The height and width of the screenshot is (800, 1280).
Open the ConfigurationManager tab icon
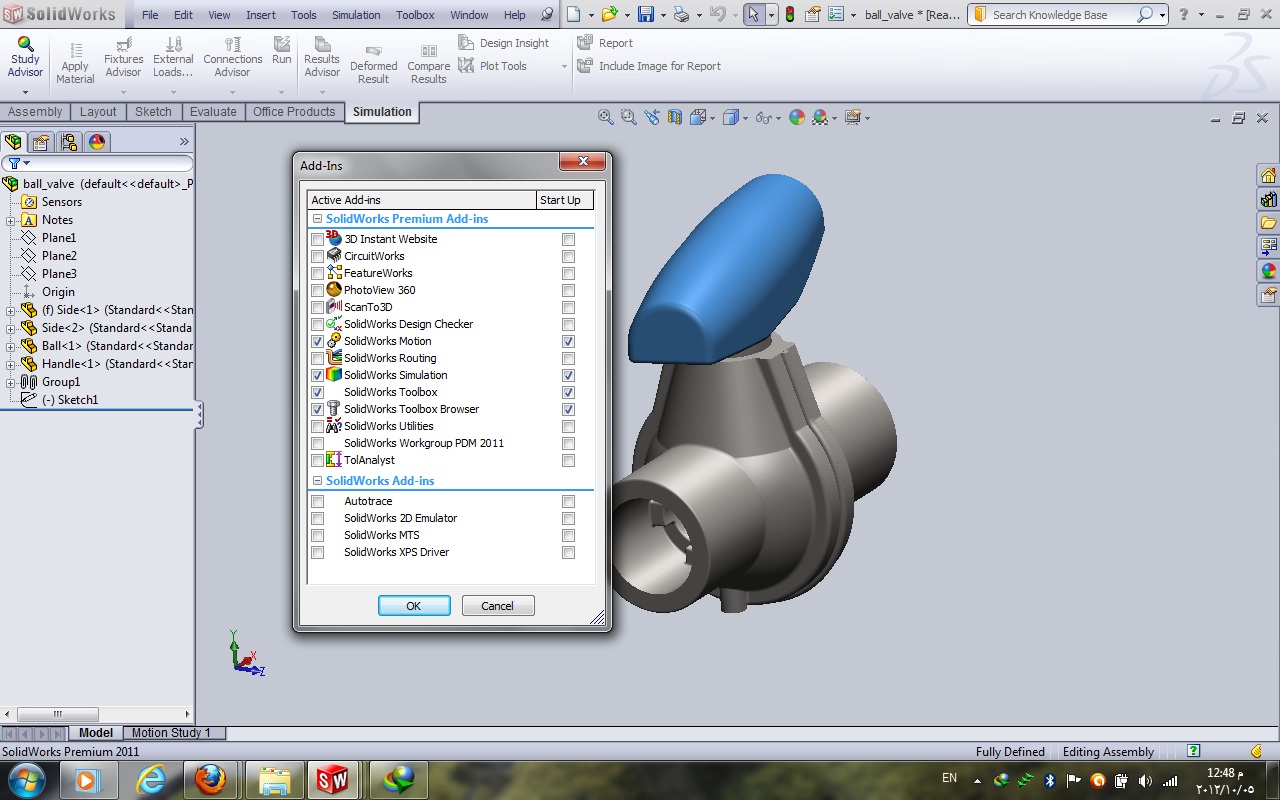pos(69,142)
